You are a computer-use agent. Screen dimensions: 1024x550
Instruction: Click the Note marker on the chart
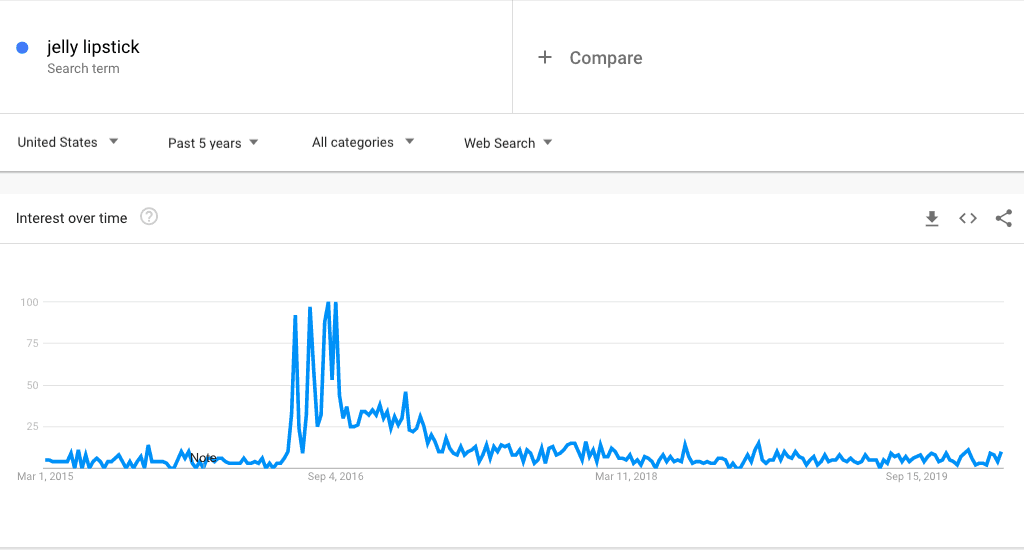click(203, 458)
